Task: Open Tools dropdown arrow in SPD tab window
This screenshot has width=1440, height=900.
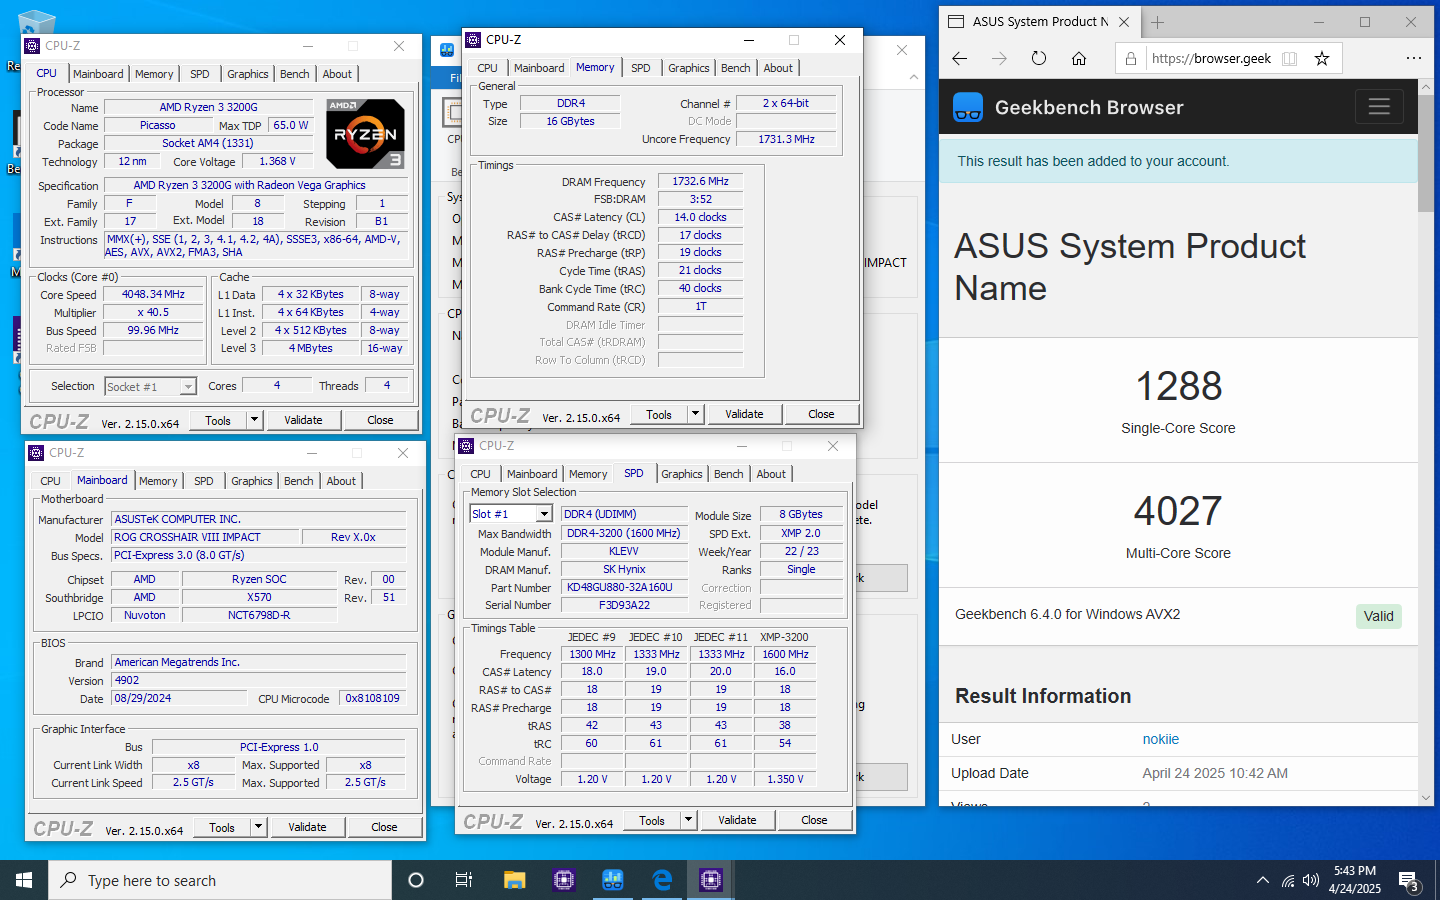Action: [x=689, y=820]
